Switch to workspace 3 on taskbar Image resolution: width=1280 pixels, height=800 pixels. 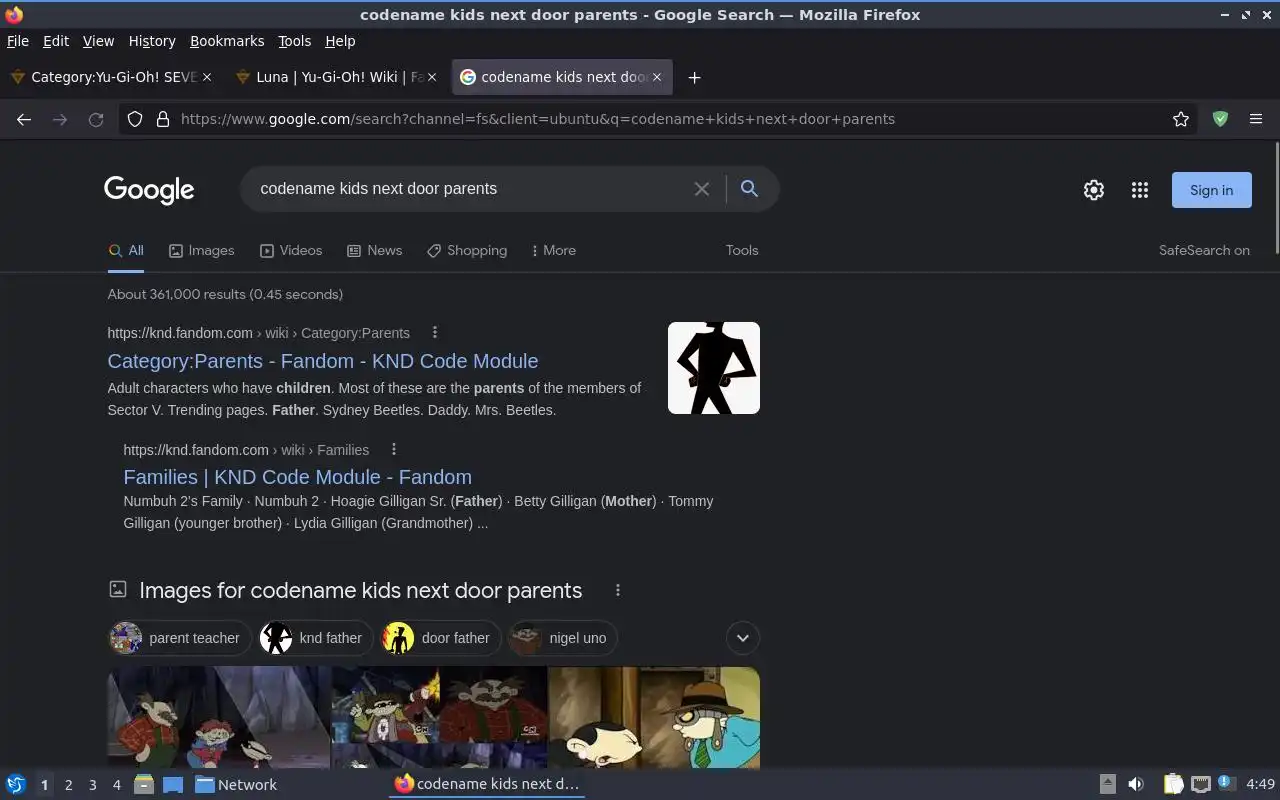(92, 785)
